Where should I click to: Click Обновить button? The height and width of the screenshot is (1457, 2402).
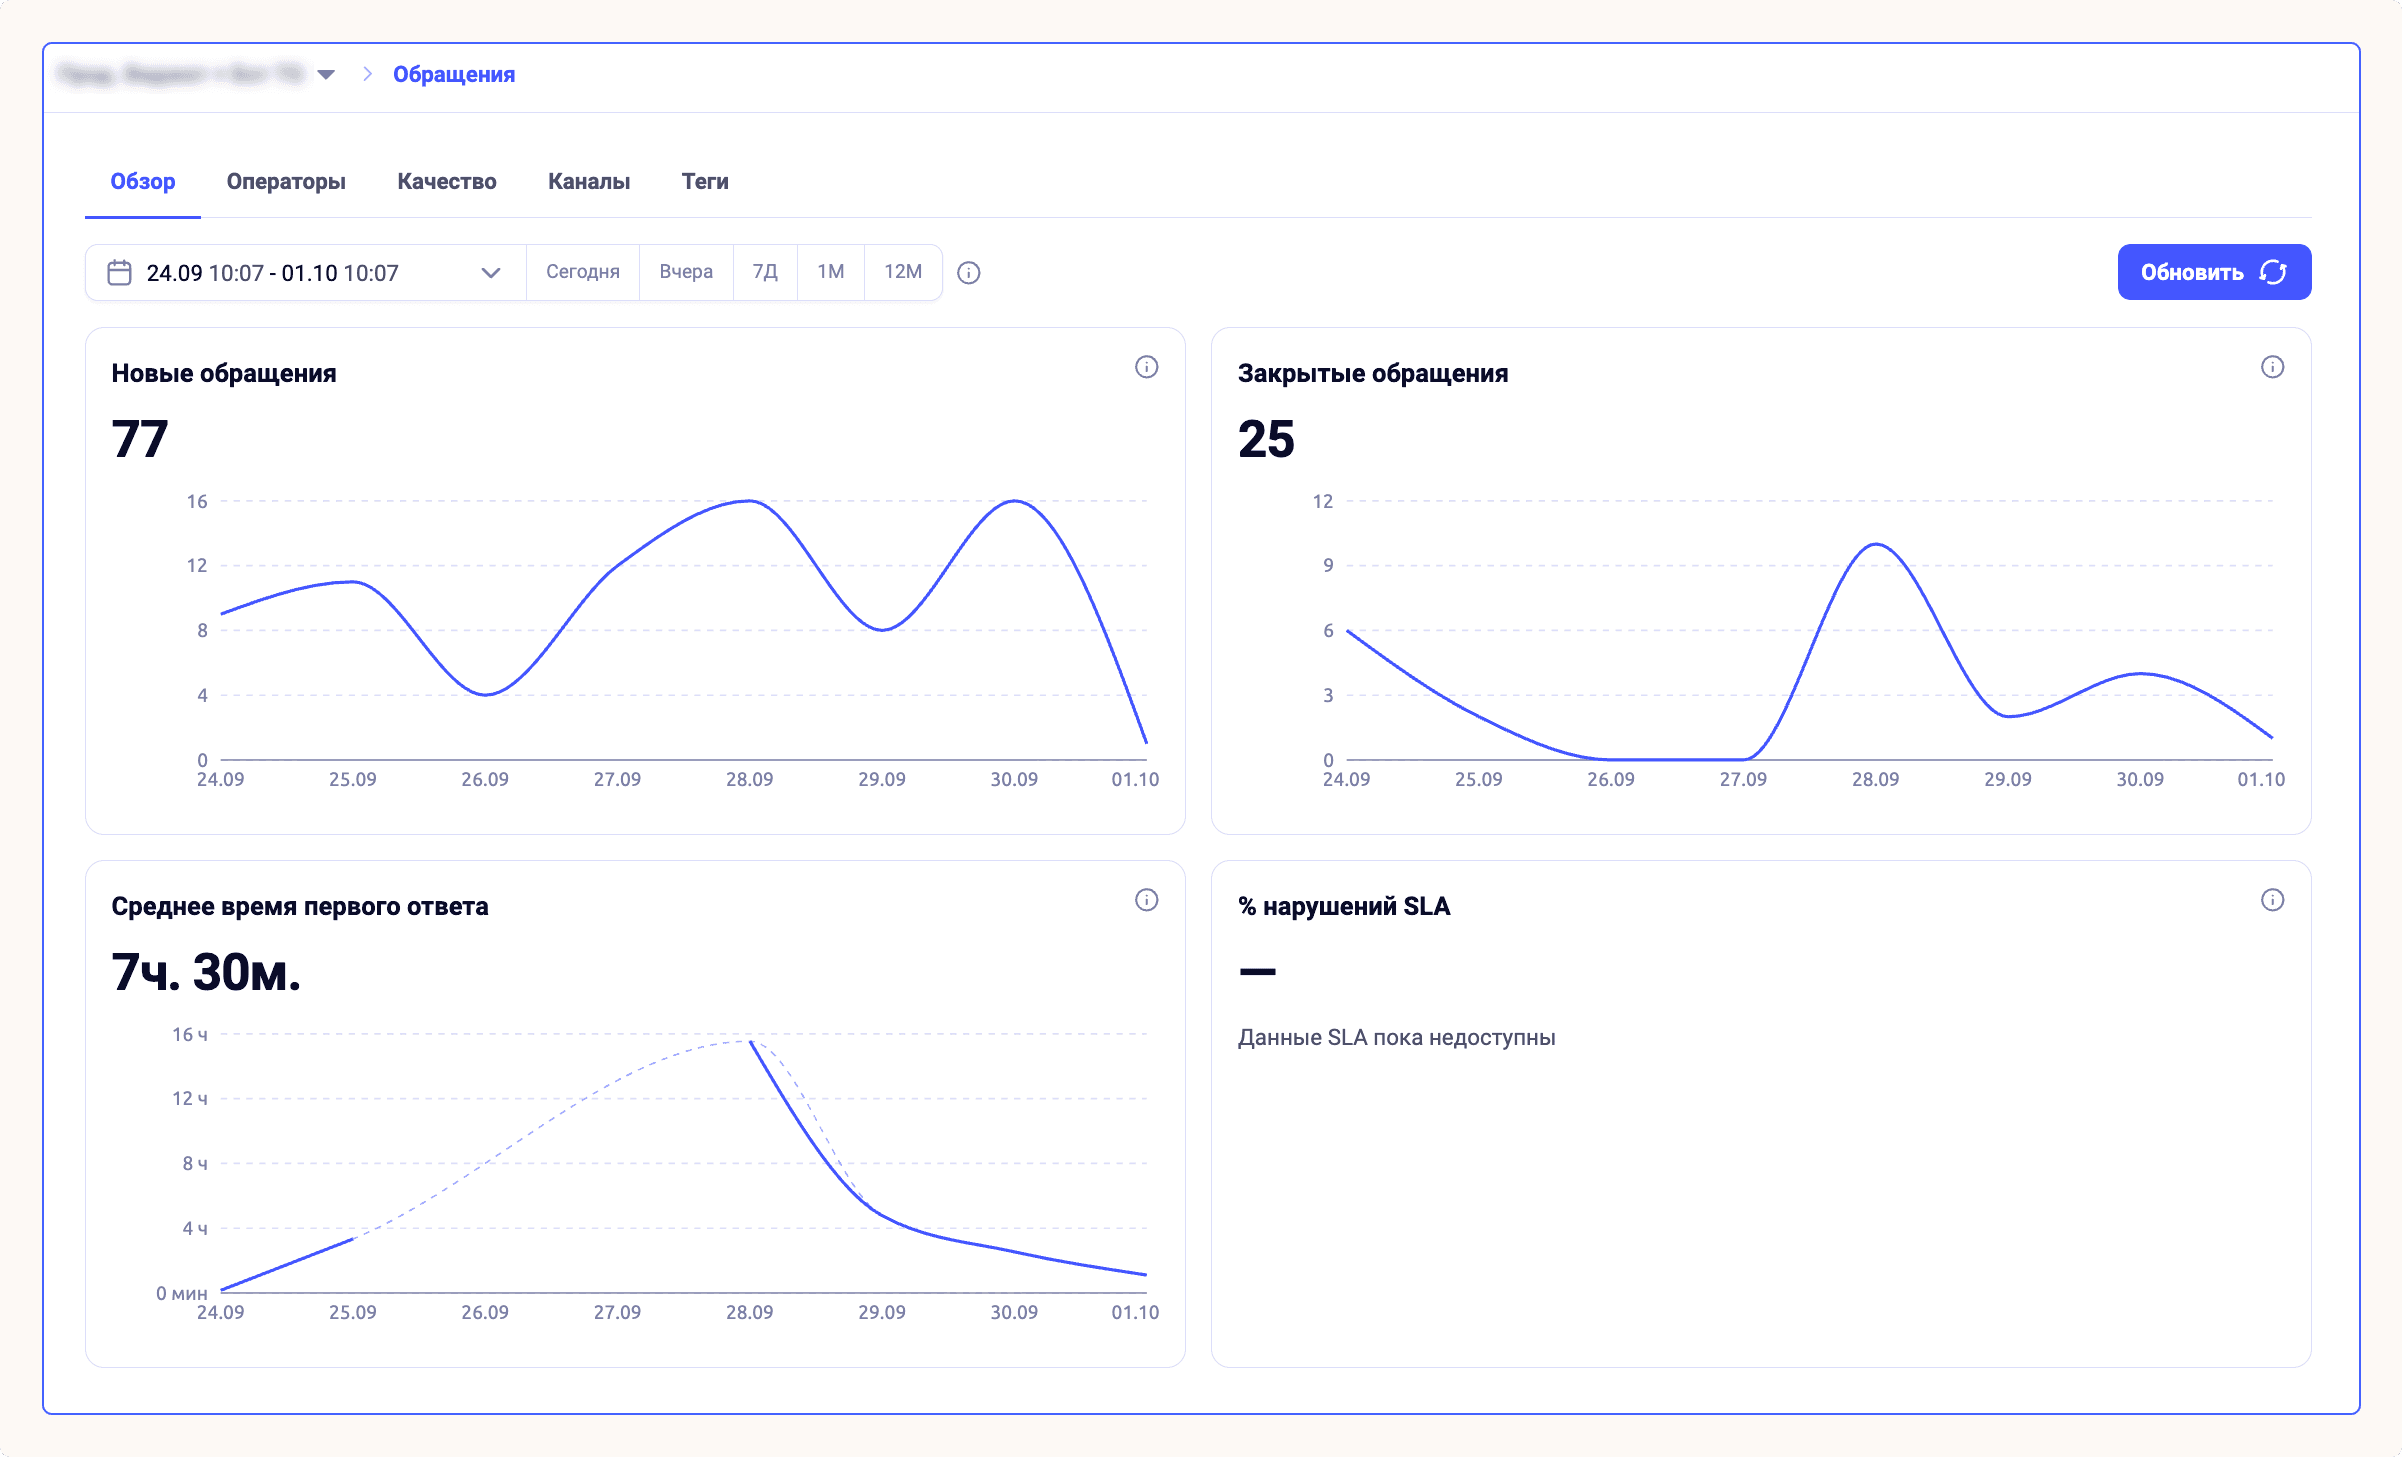[x=2214, y=272]
